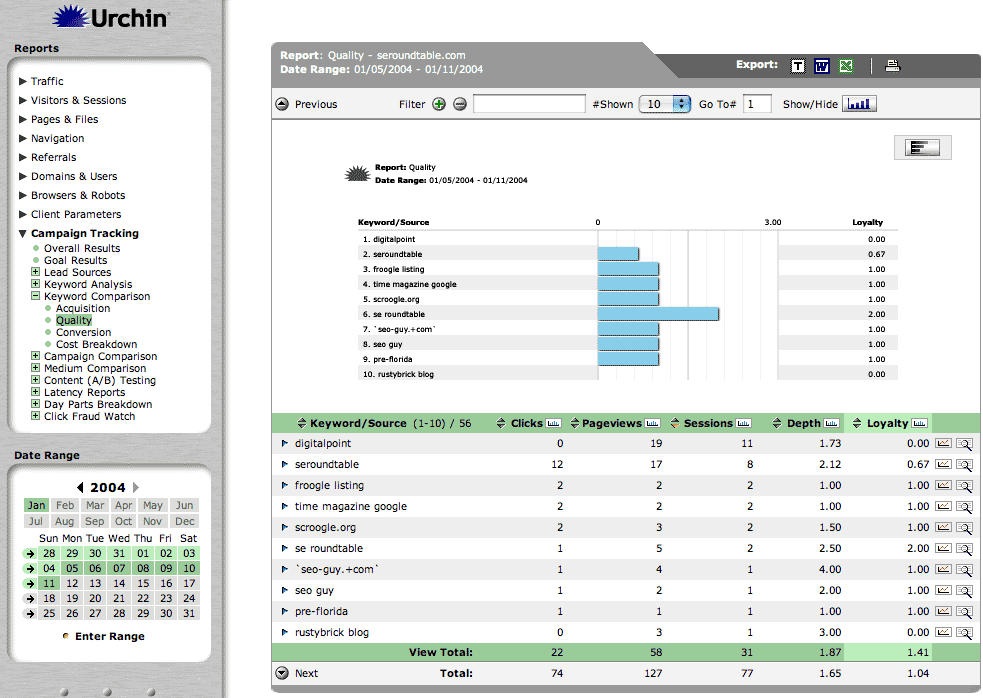Export report to Excel icon
Screen dimensions: 983x698
(x=846, y=66)
